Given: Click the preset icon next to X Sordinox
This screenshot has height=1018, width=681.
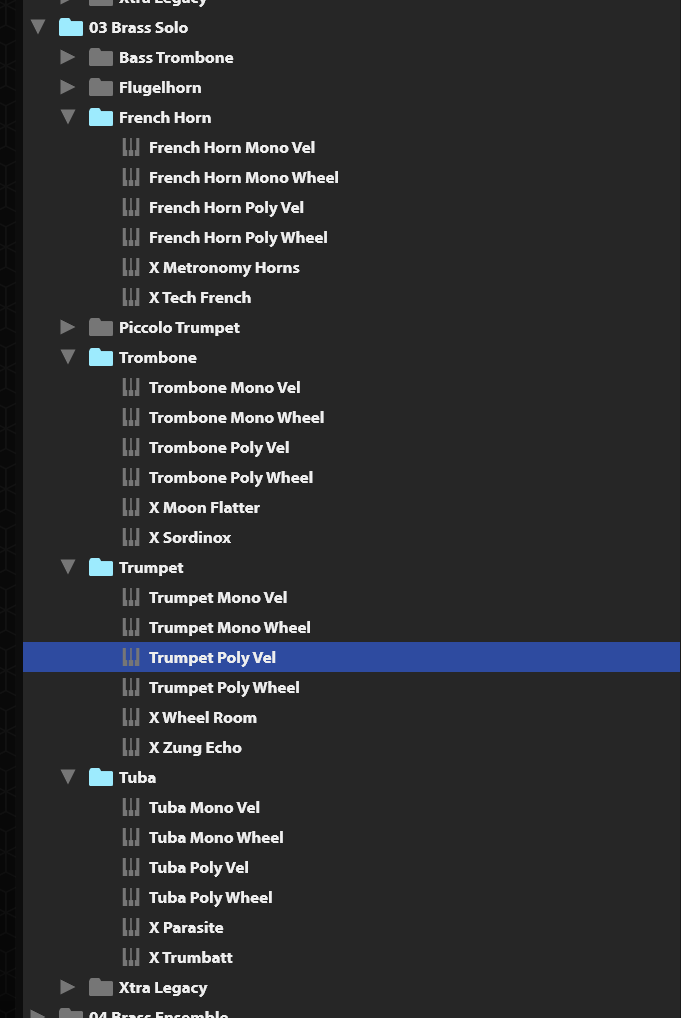Looking at the screenshot, I should click(x=131, y=538).
